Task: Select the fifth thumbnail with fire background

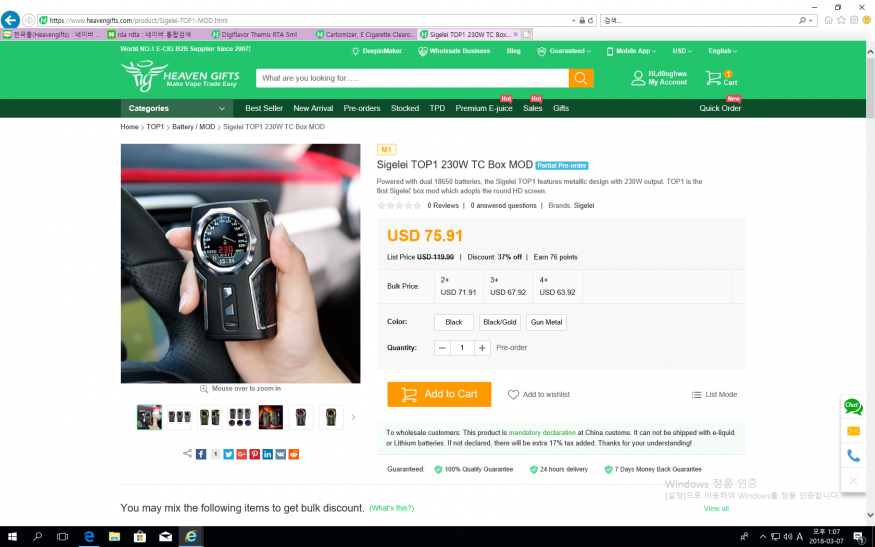Action: (271, 417)
